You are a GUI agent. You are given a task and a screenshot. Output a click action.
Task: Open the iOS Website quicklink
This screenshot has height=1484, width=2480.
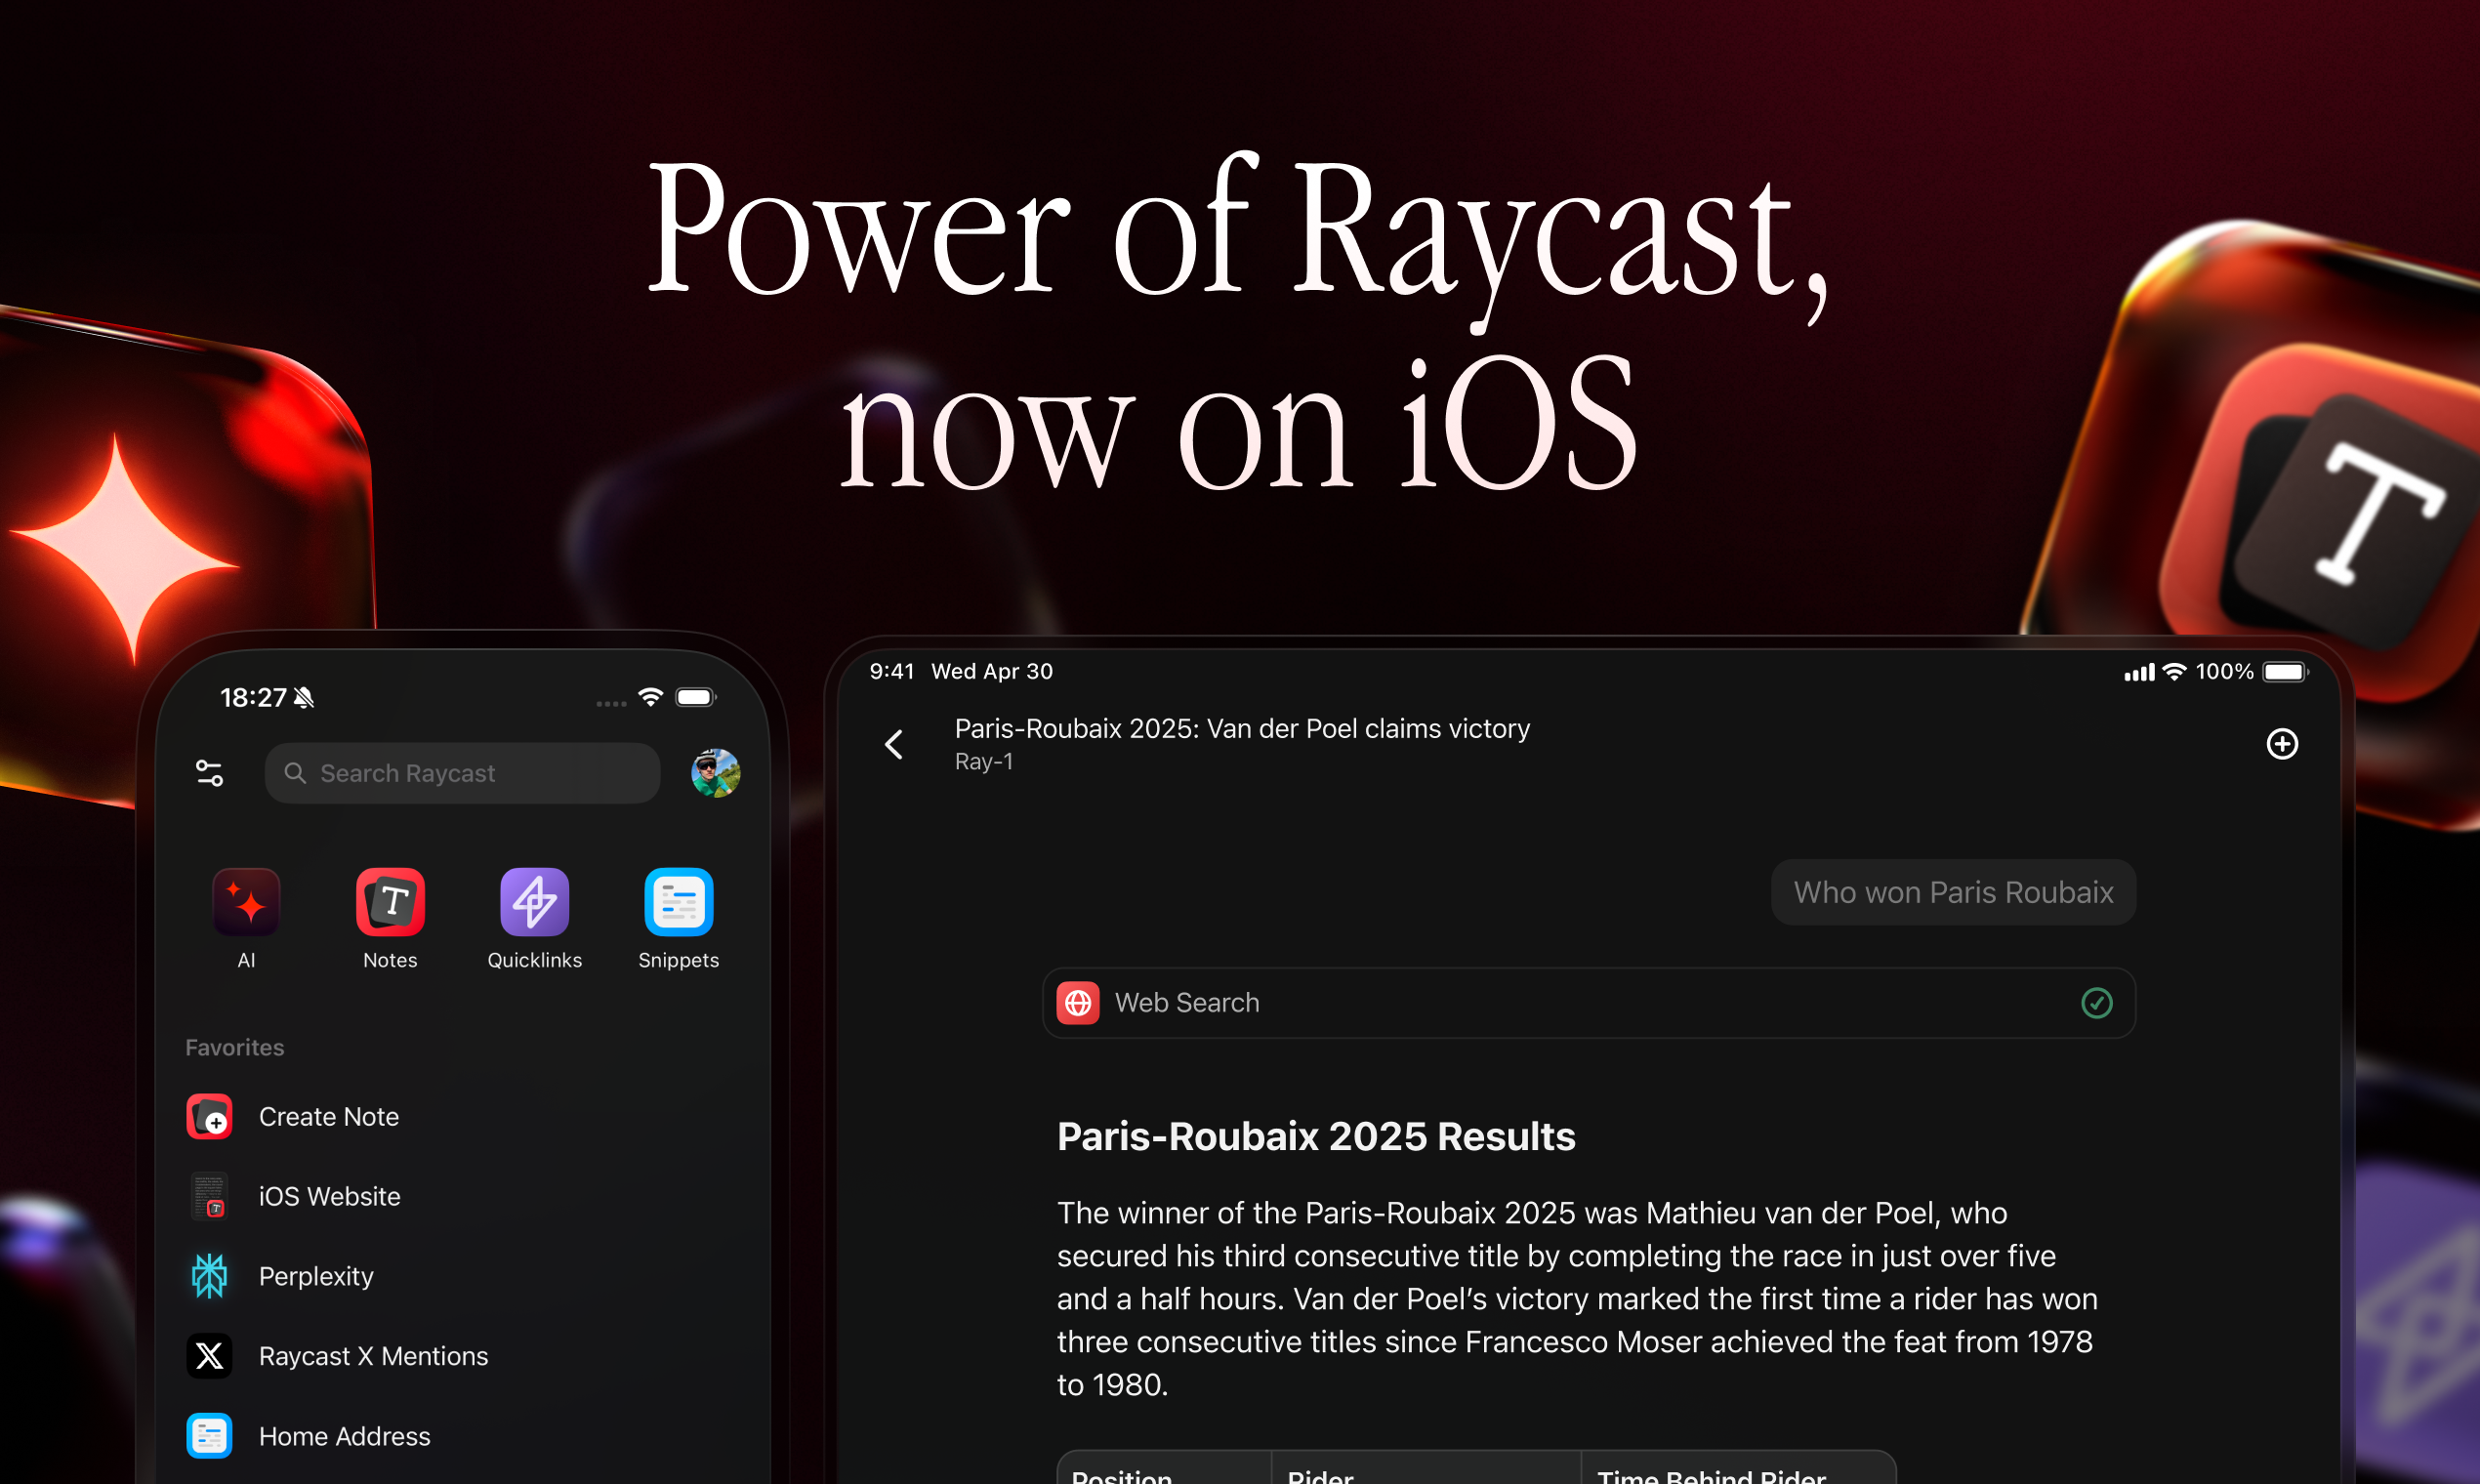click(209, 1196)
